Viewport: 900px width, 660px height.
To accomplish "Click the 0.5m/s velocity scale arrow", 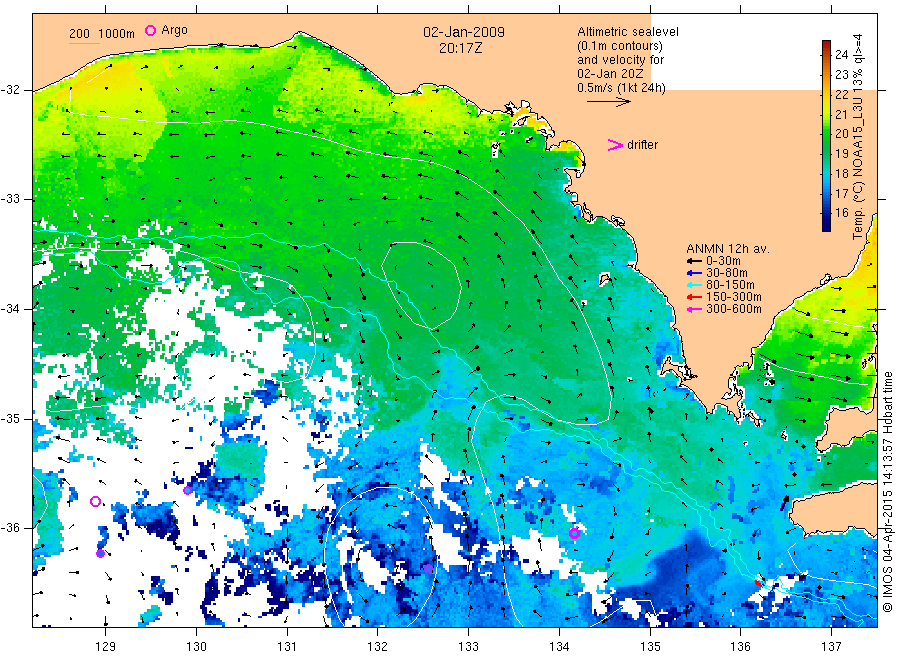I will click(608, 102).
